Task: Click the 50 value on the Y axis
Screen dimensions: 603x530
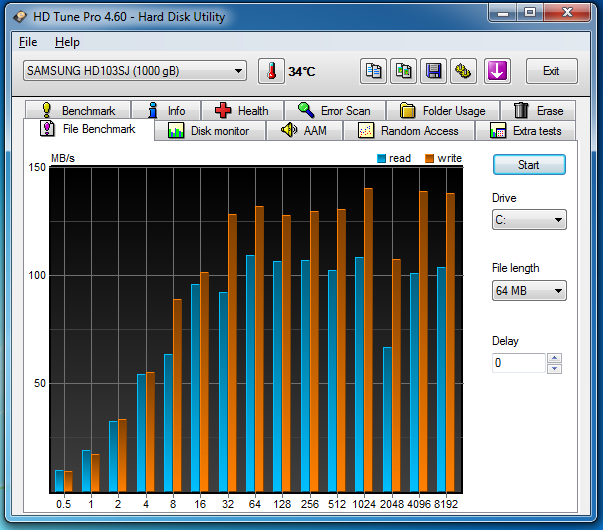Action: click(40, 383)
